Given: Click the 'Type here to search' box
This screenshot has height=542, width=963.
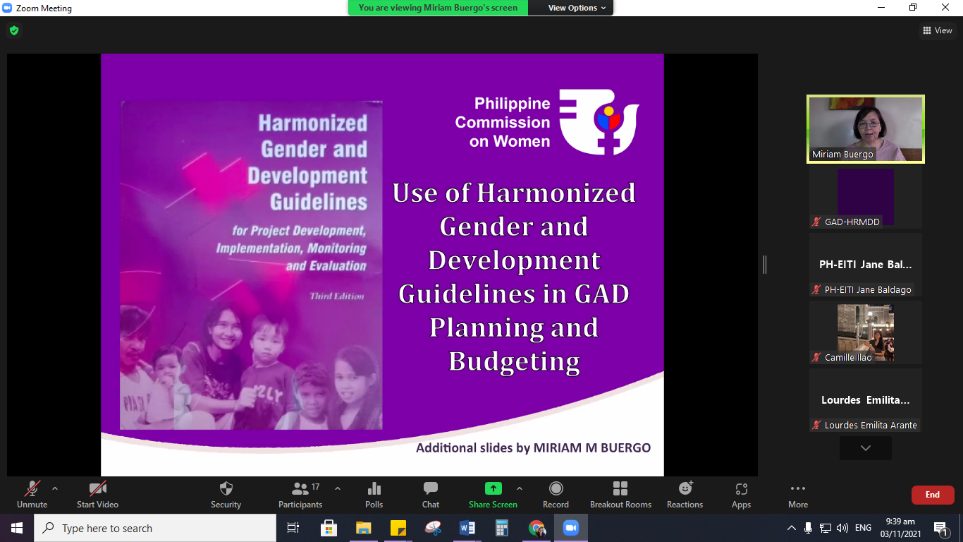Looking at the screenshot, I should click(x=155, y=528).
